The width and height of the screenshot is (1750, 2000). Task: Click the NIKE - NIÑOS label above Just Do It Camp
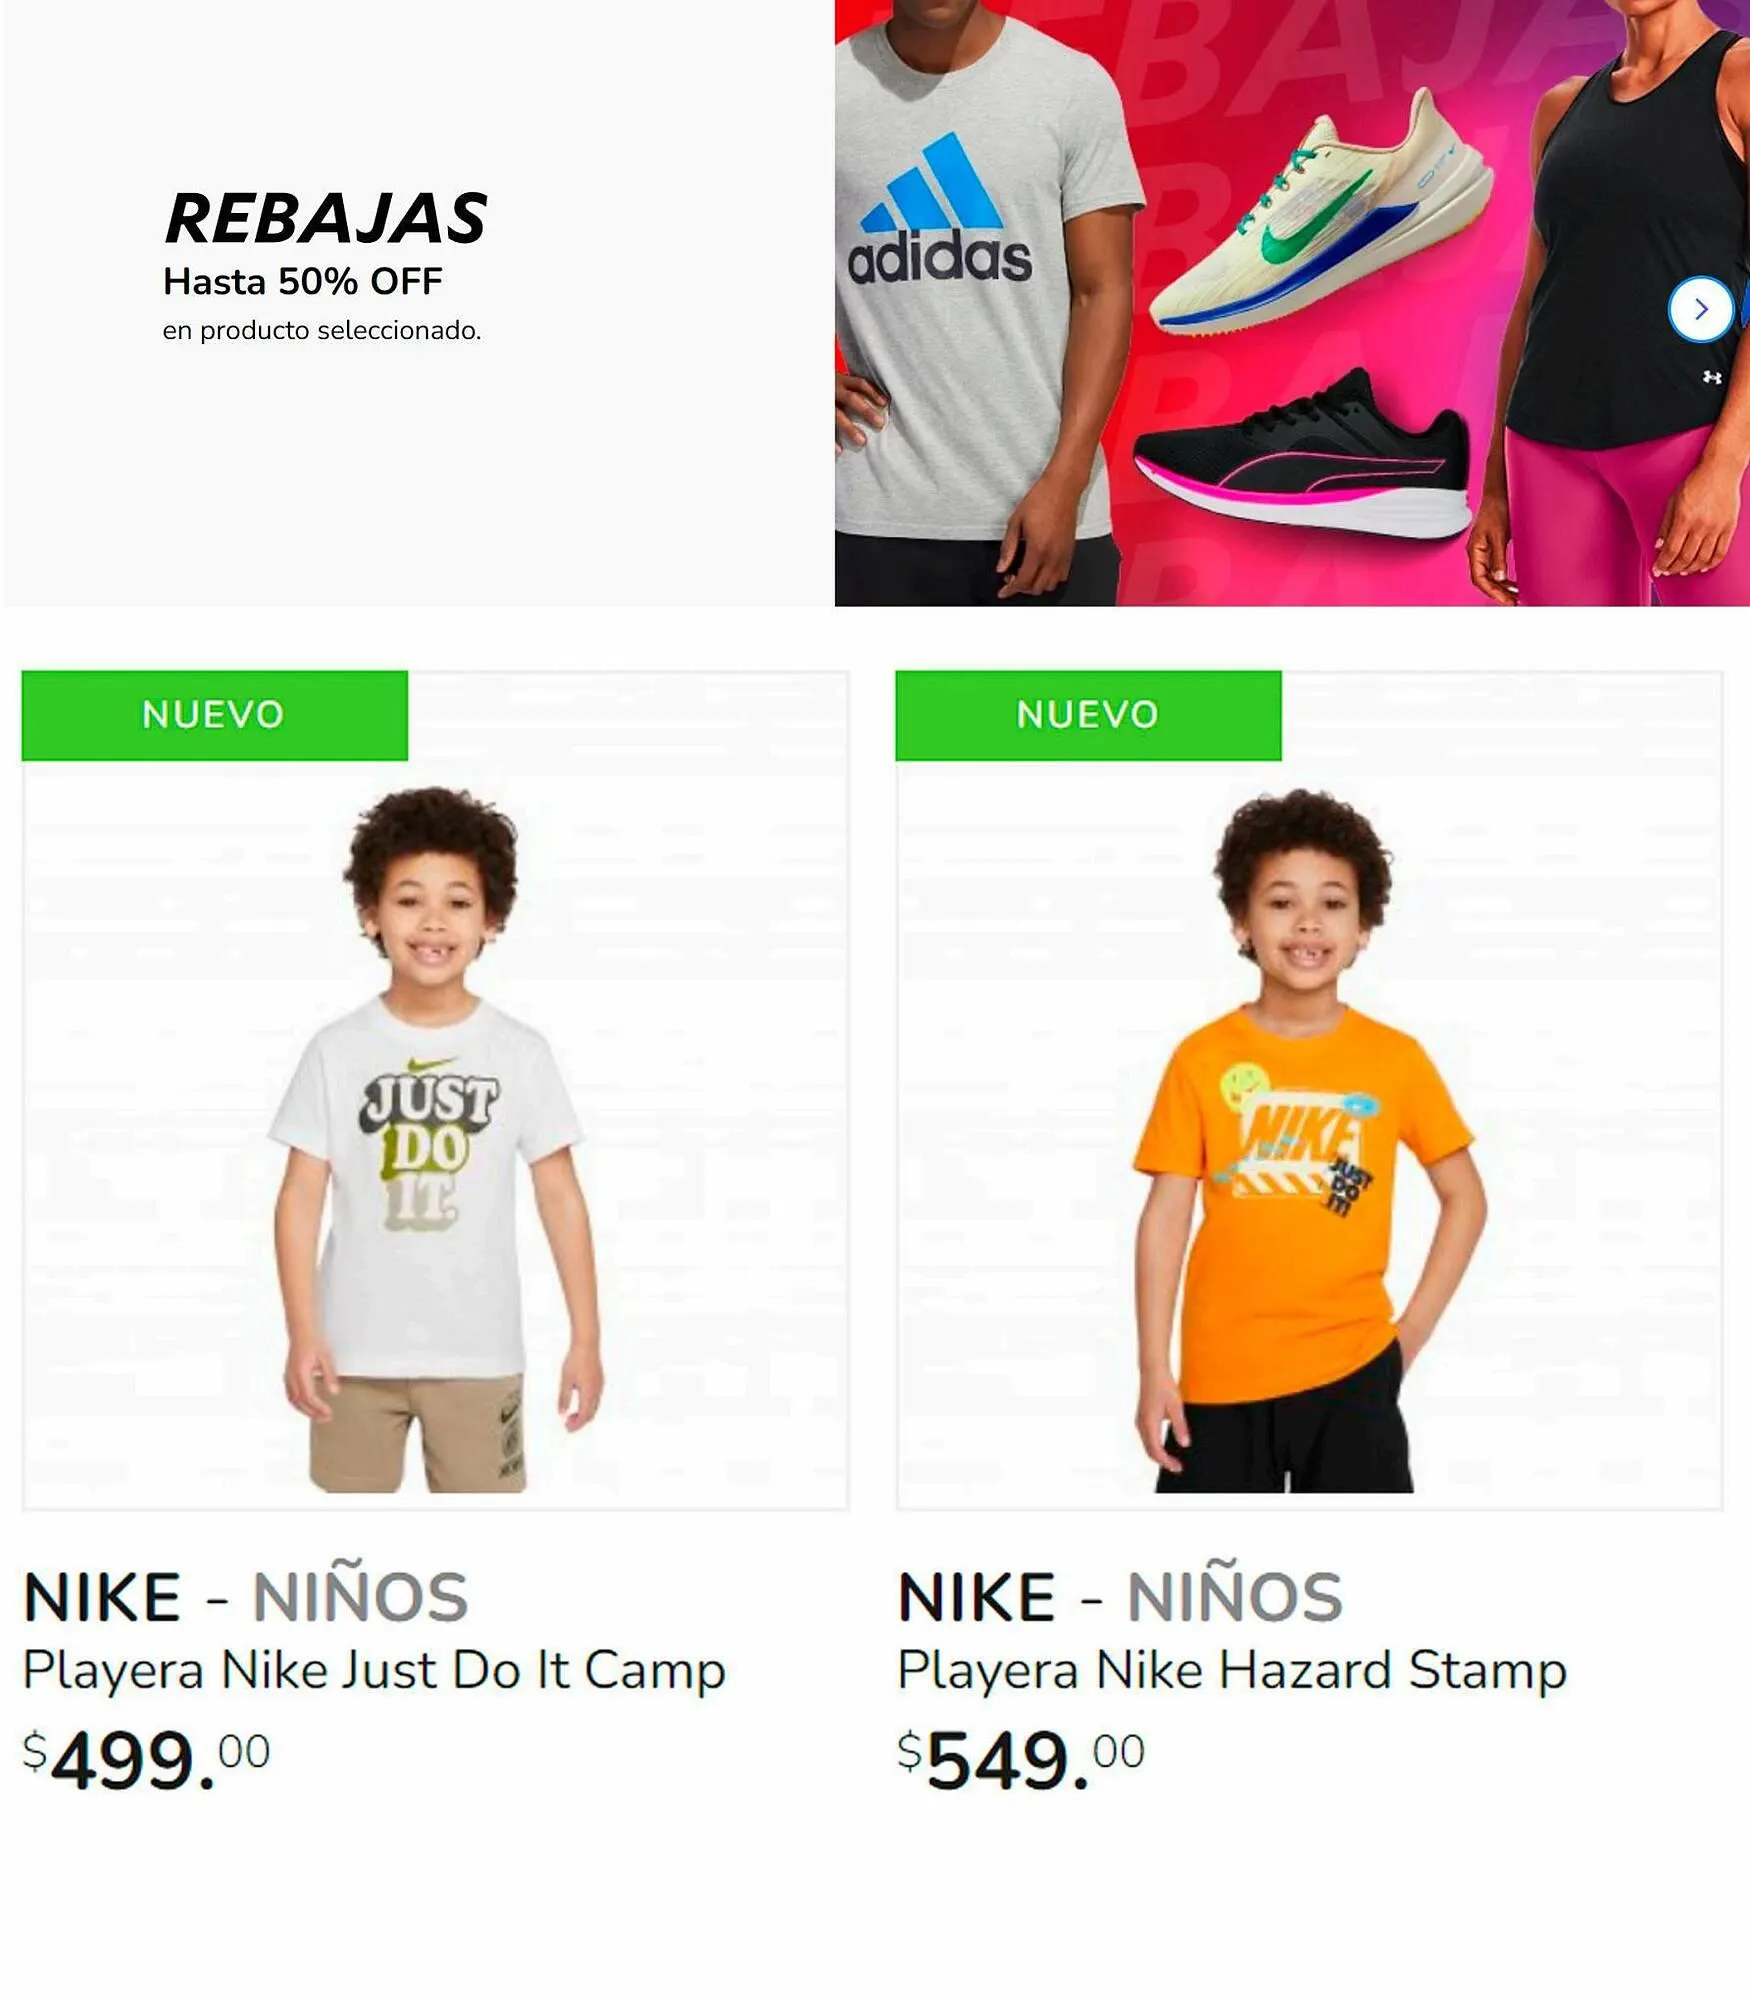tap(246, 1597)
